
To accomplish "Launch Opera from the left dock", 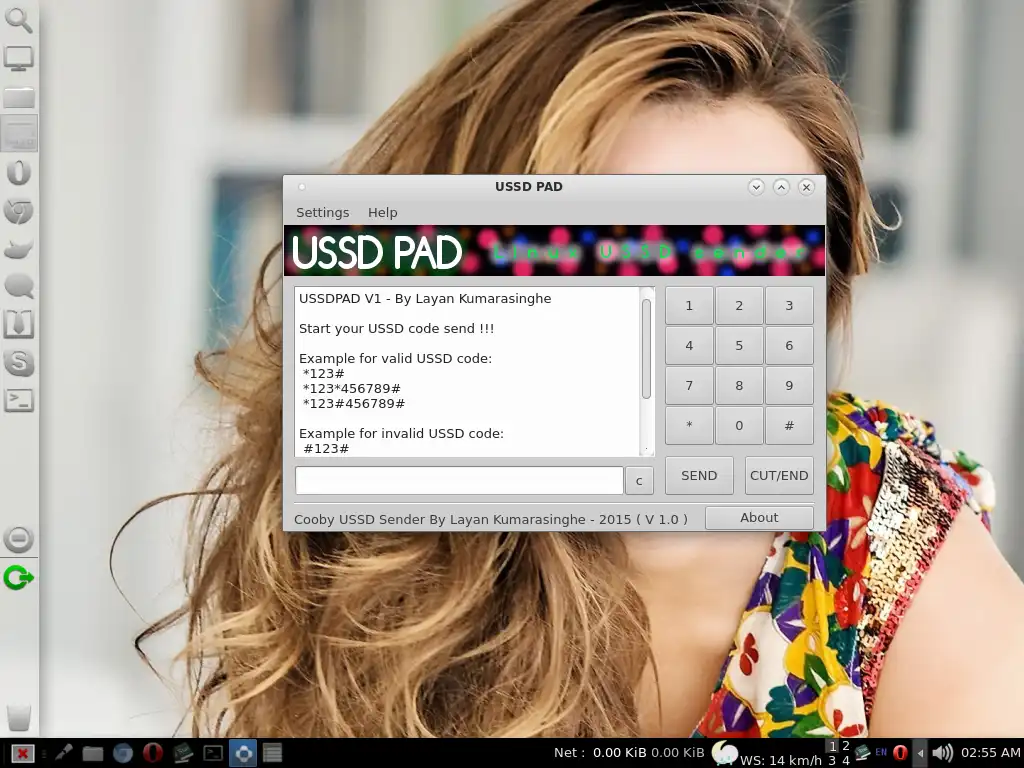I will (18, 172).
